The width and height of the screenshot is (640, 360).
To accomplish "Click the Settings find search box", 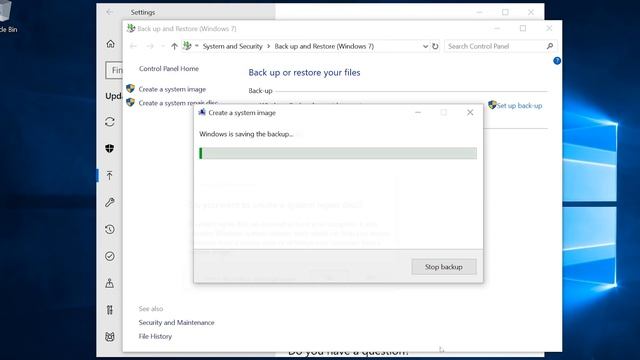I will coord(114,70).
